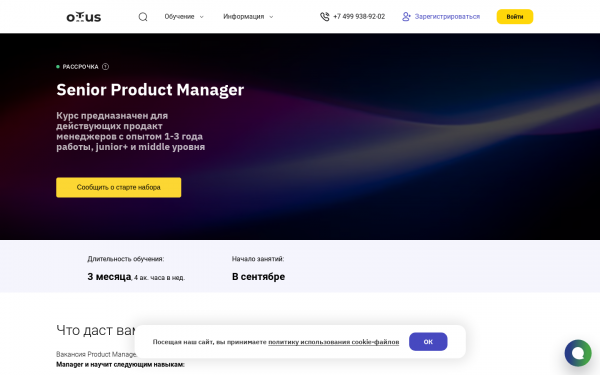The width and height of the screenshot is (600, 375).
Task: Click the 3 месяца duration text
Action: coord(109,276)
